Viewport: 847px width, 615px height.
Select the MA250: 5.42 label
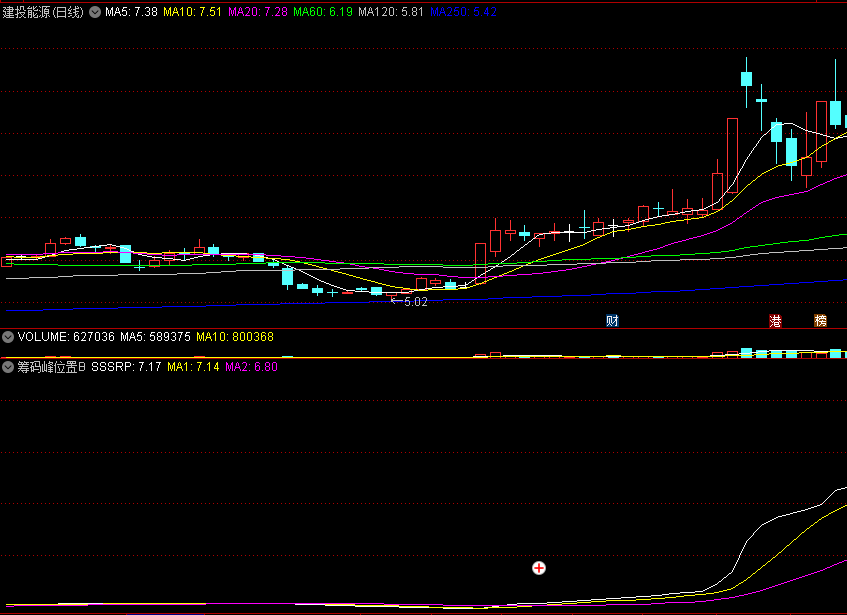click(x=463, y=12)
